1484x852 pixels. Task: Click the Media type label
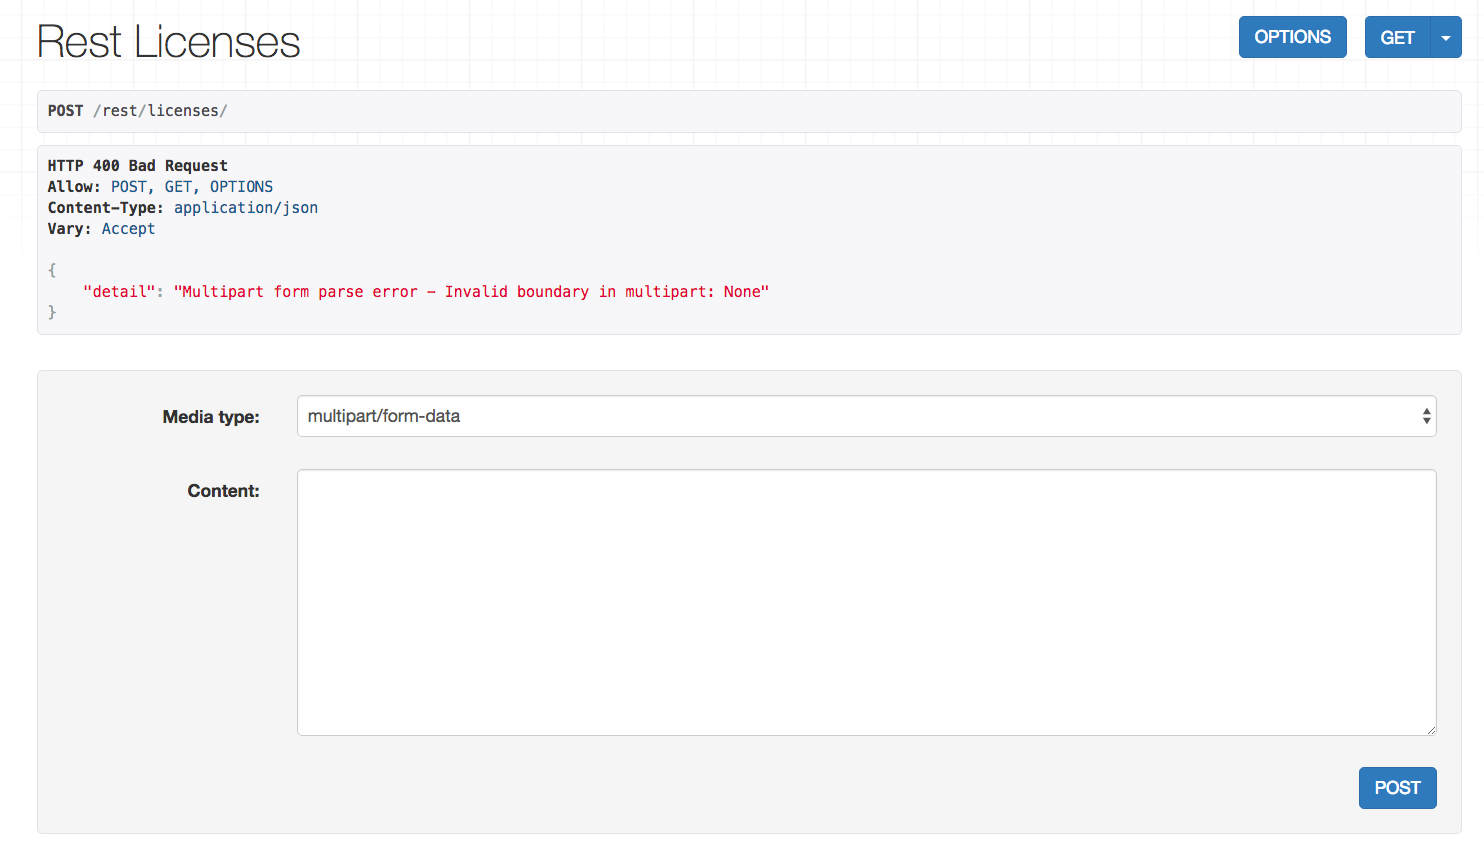(211, 417)
